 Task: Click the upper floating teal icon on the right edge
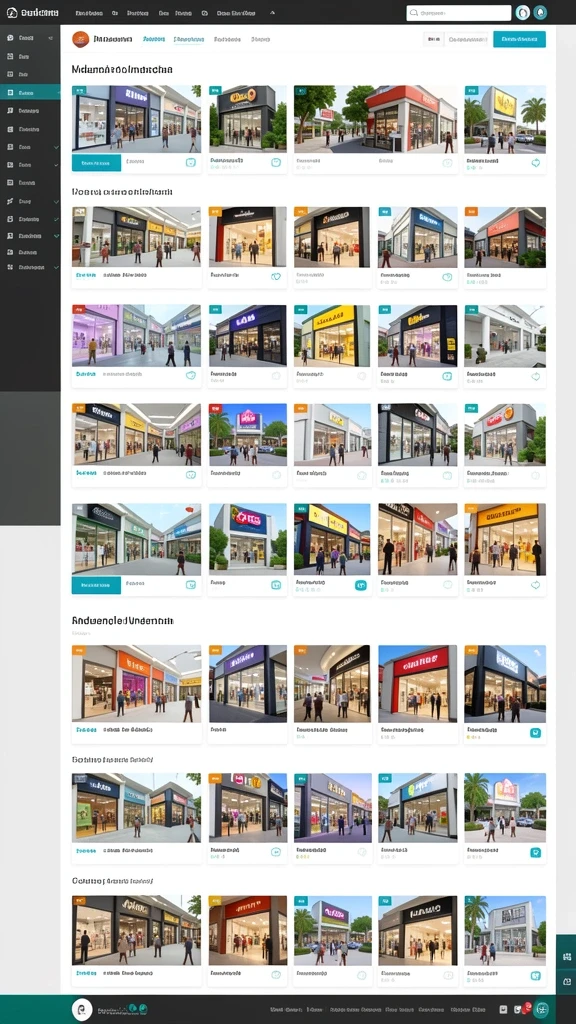[x=567, y=956]
